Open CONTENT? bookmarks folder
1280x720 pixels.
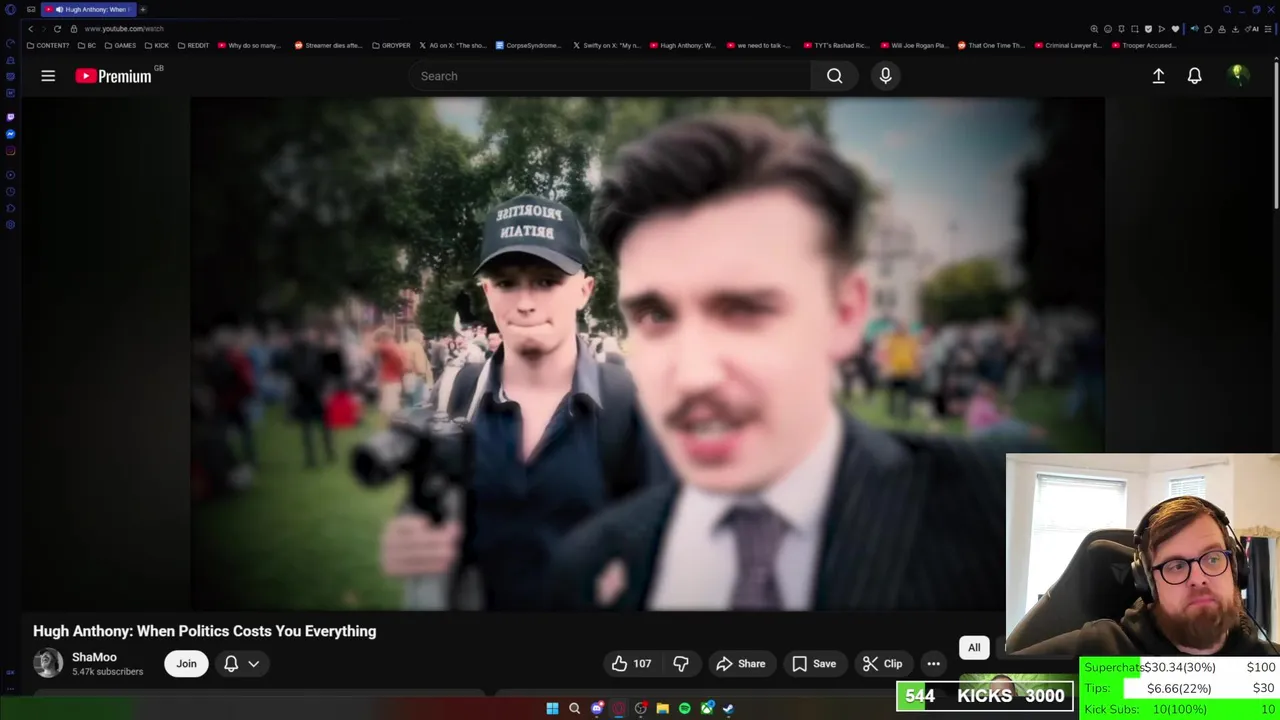[48, 45]
